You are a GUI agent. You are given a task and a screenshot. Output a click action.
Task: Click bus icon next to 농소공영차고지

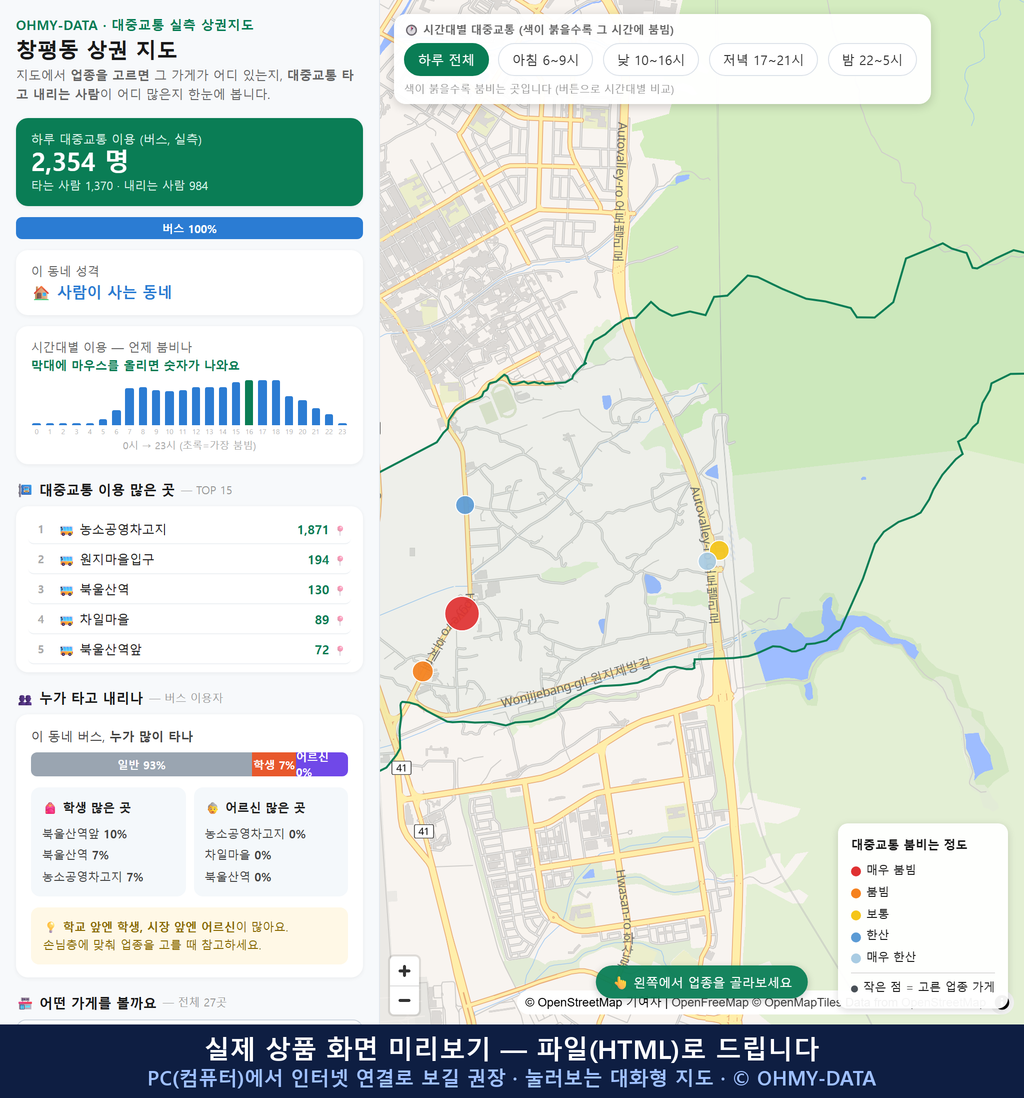coord(66,531)
